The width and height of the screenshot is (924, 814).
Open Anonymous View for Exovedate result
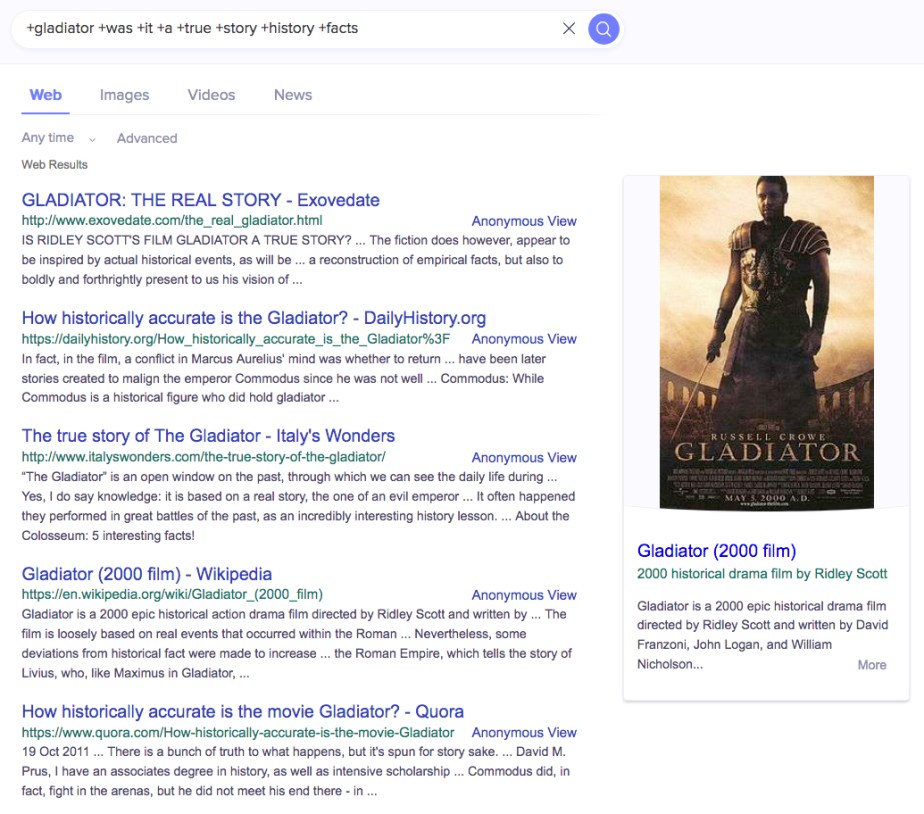pos(524,221)
